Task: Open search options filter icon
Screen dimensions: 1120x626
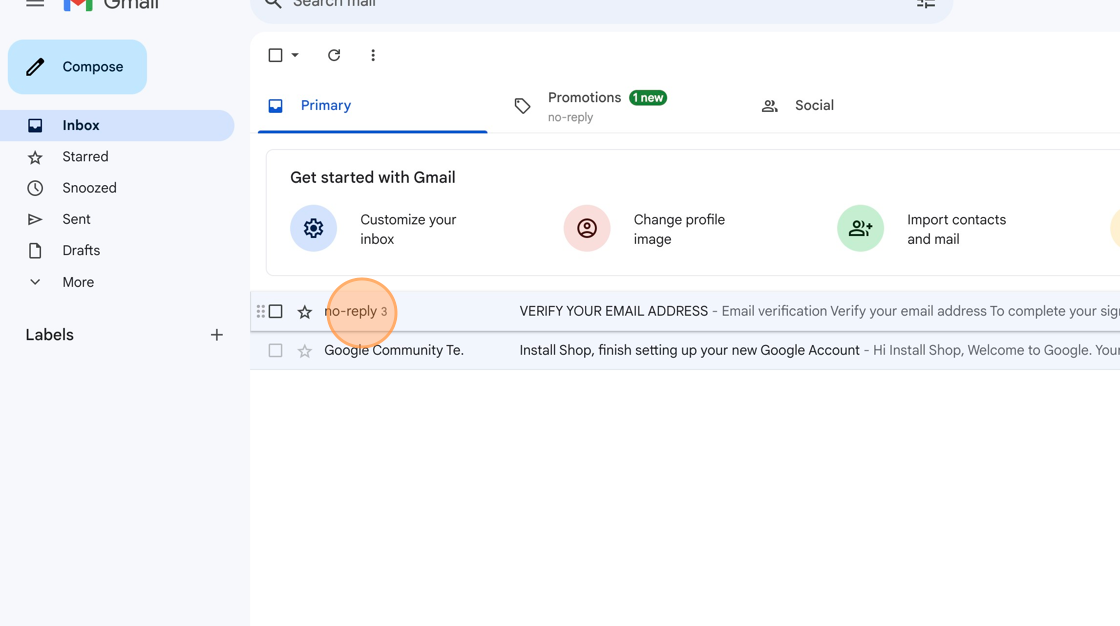Action: point(926,4)
